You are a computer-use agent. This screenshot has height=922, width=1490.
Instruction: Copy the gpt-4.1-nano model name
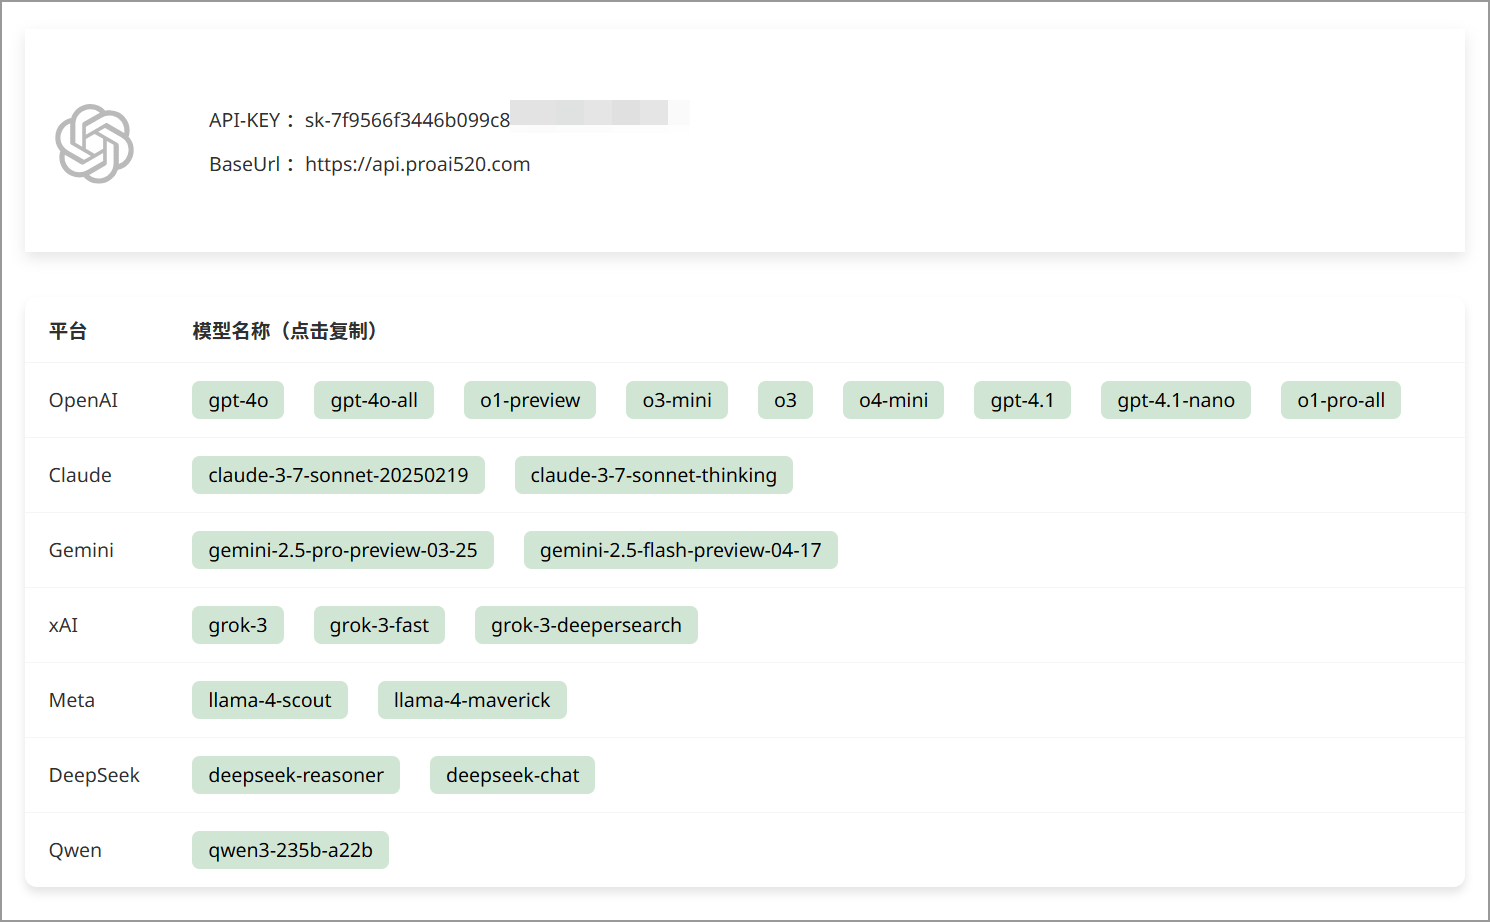coord(1176,400)
